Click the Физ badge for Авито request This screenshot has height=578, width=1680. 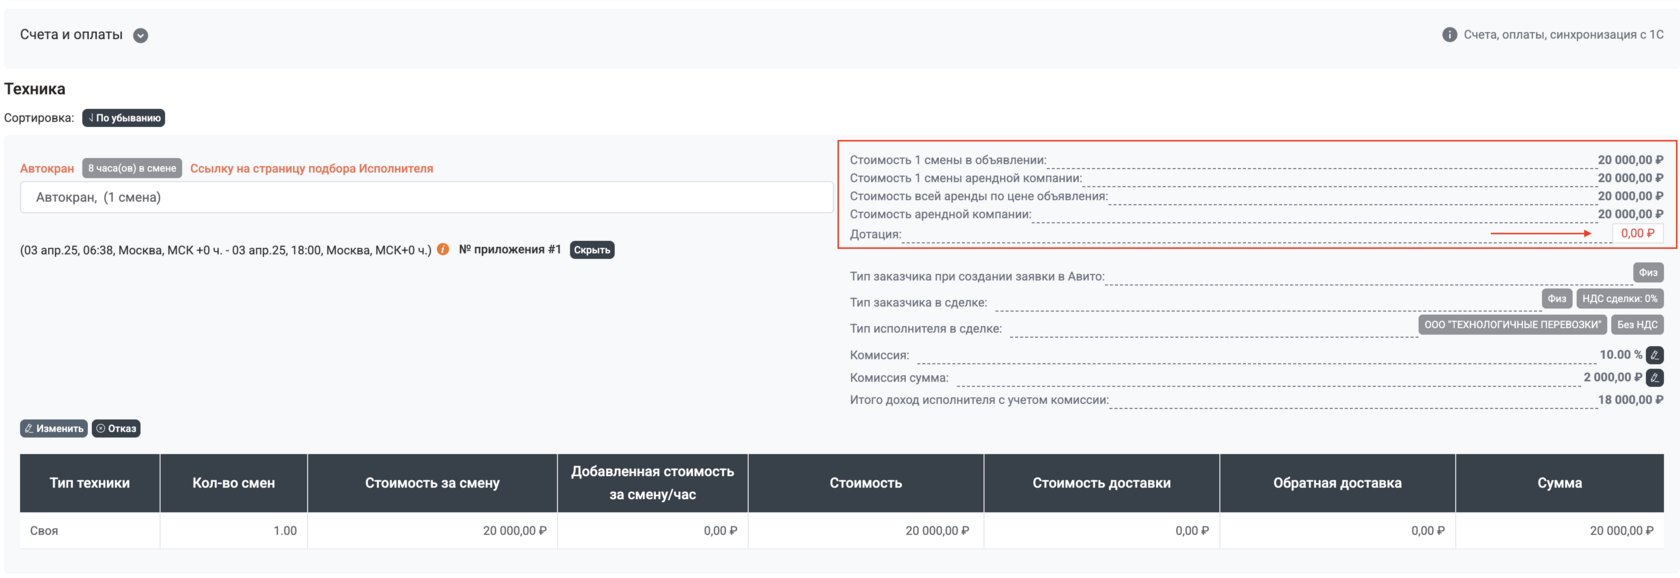click(1648, 272)
